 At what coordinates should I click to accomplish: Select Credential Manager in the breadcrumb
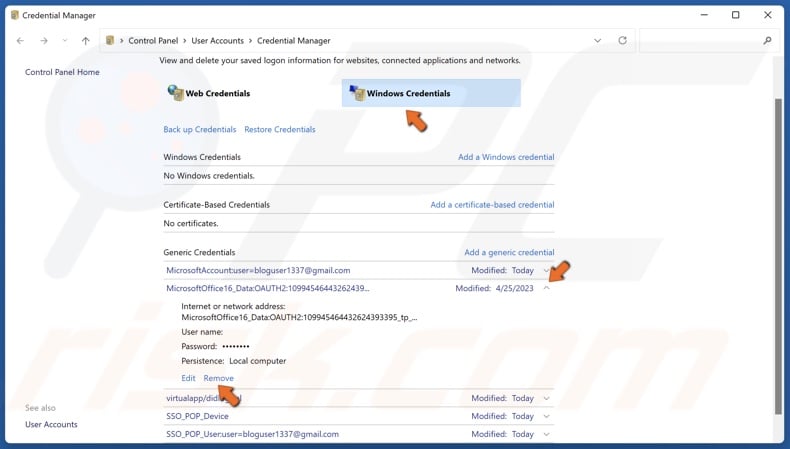point(294,41)
